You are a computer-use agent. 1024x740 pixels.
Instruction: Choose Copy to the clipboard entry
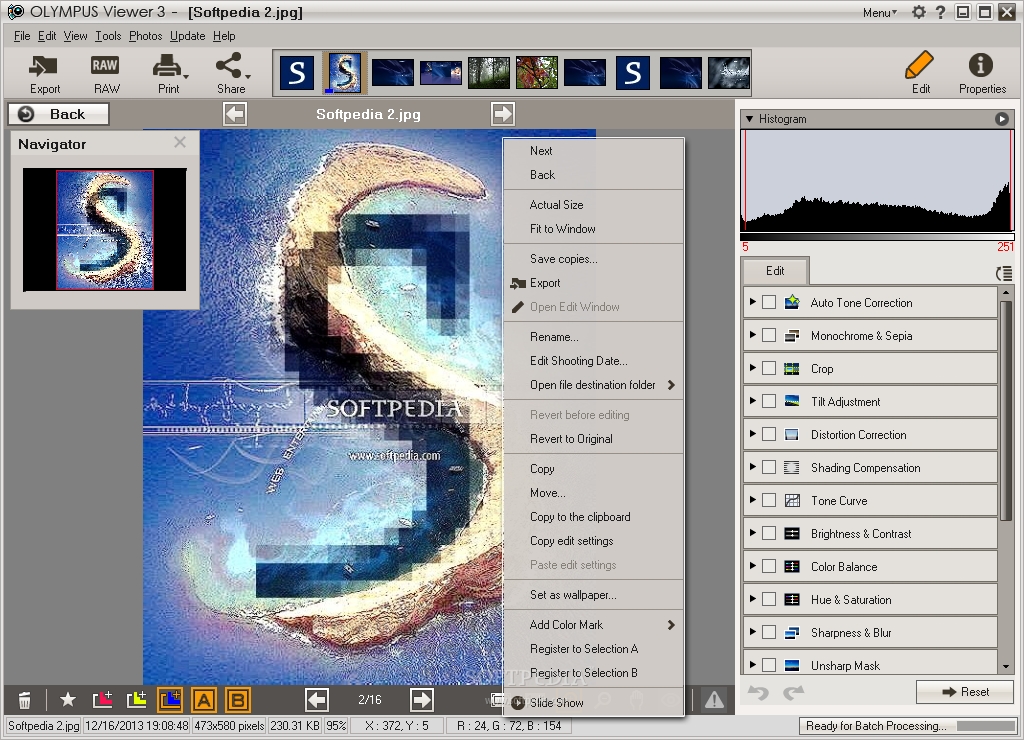594,517
